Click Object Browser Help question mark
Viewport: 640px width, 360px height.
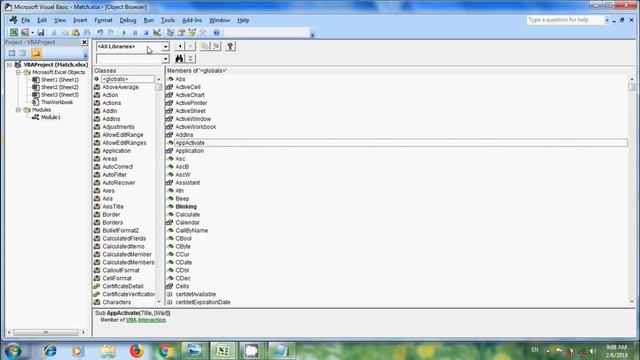click(x=230, y=46)
